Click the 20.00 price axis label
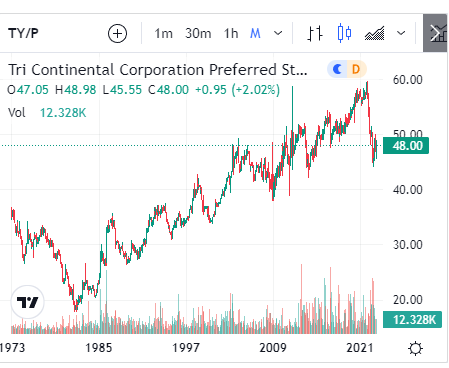The height and width of the screenshot is (368, 449). click(407, 300)
